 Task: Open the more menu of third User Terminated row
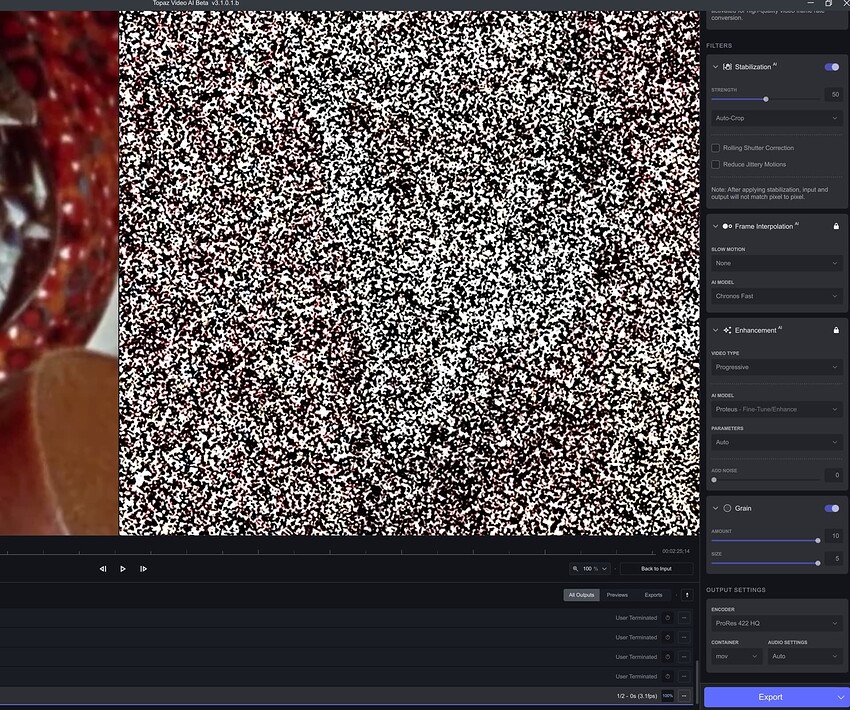684,657
